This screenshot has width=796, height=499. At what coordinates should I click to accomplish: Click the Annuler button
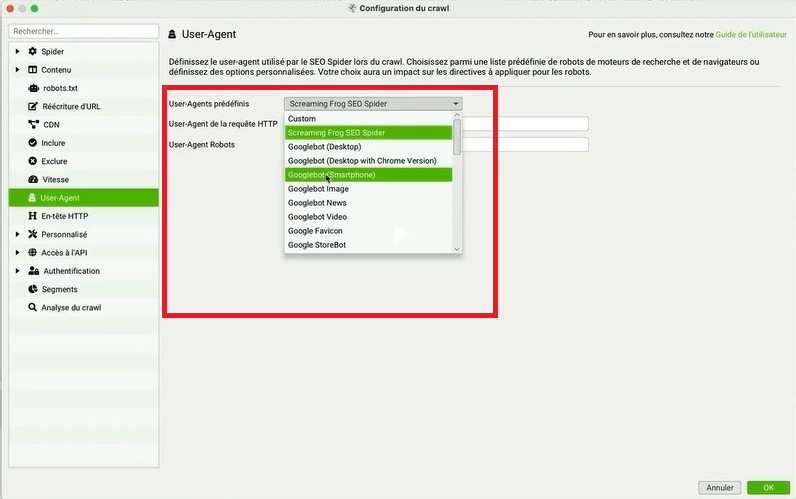pyautogui.click(x=719, y=487)
